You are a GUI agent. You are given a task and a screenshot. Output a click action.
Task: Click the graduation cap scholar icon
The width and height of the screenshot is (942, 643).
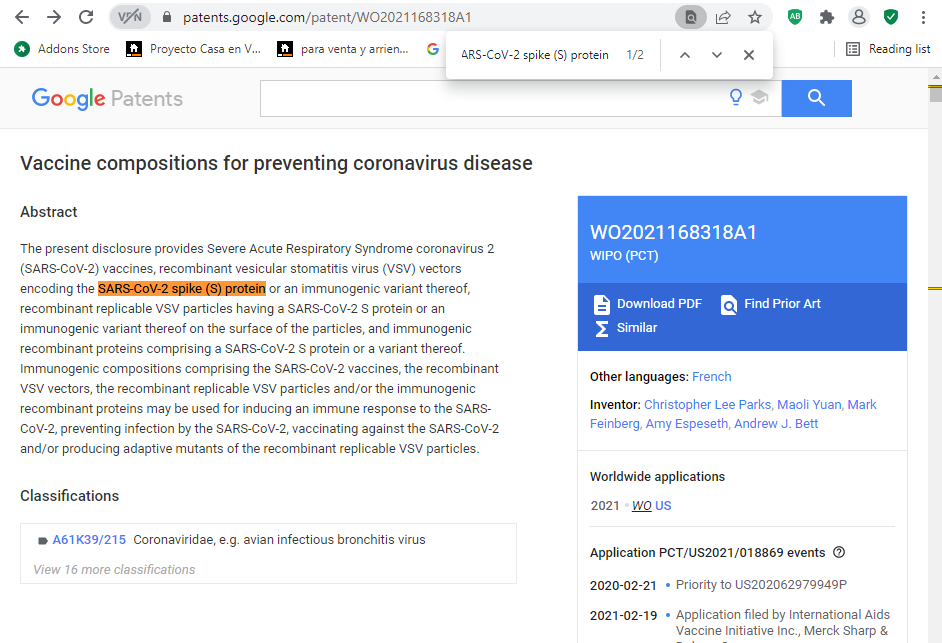coord(759,97)
